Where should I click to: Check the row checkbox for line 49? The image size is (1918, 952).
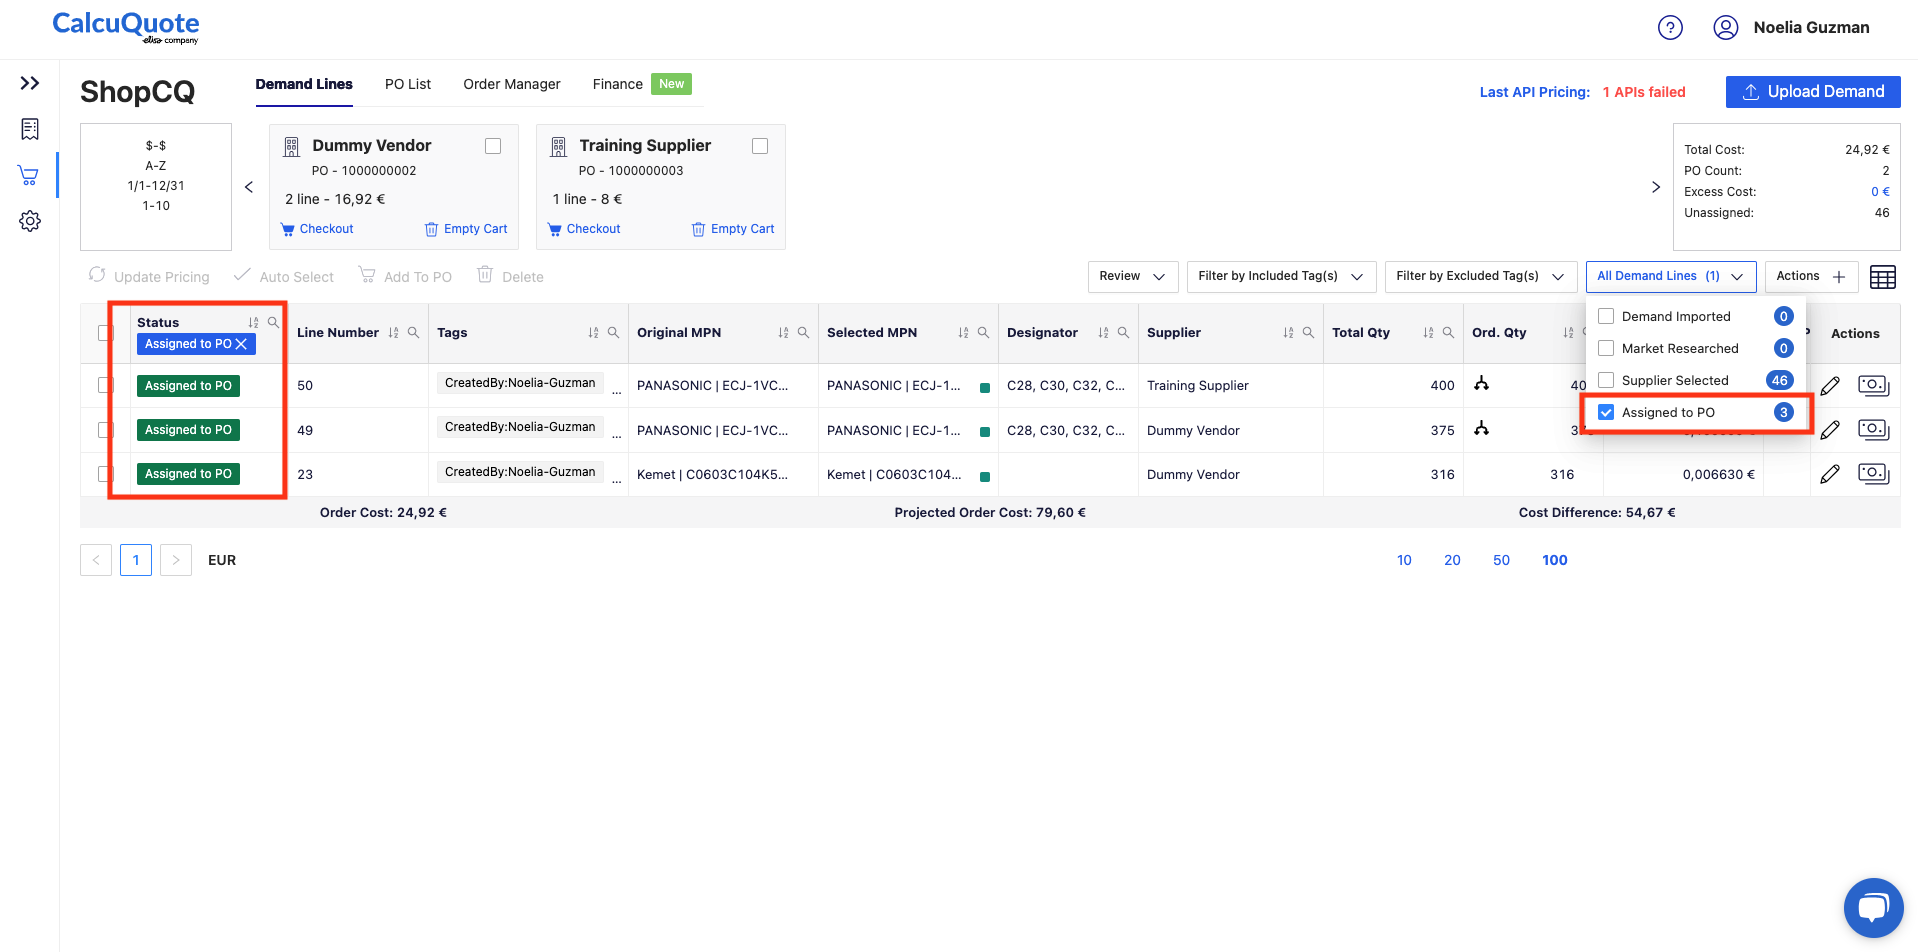tap(105, 430)
